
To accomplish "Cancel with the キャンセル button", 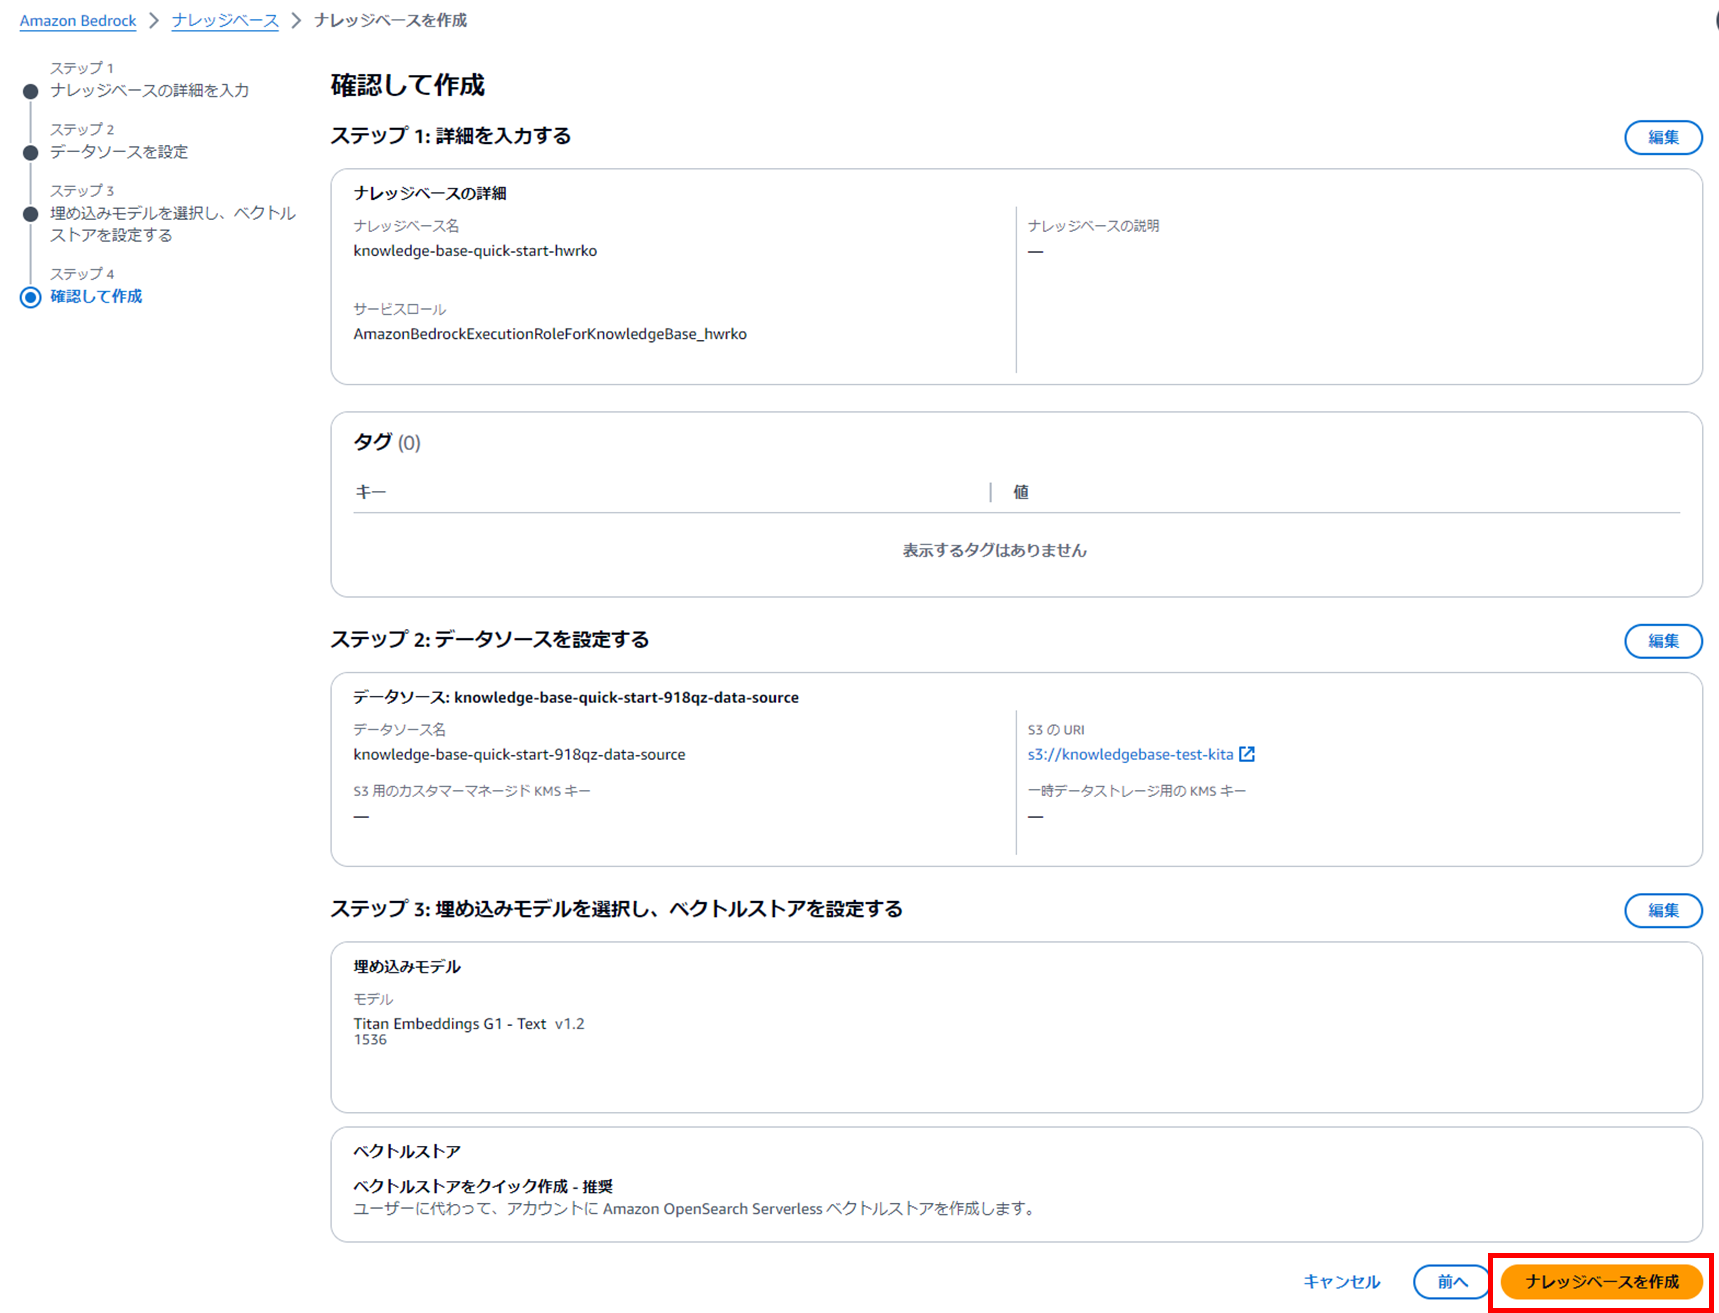I will click(1342, 1281).
